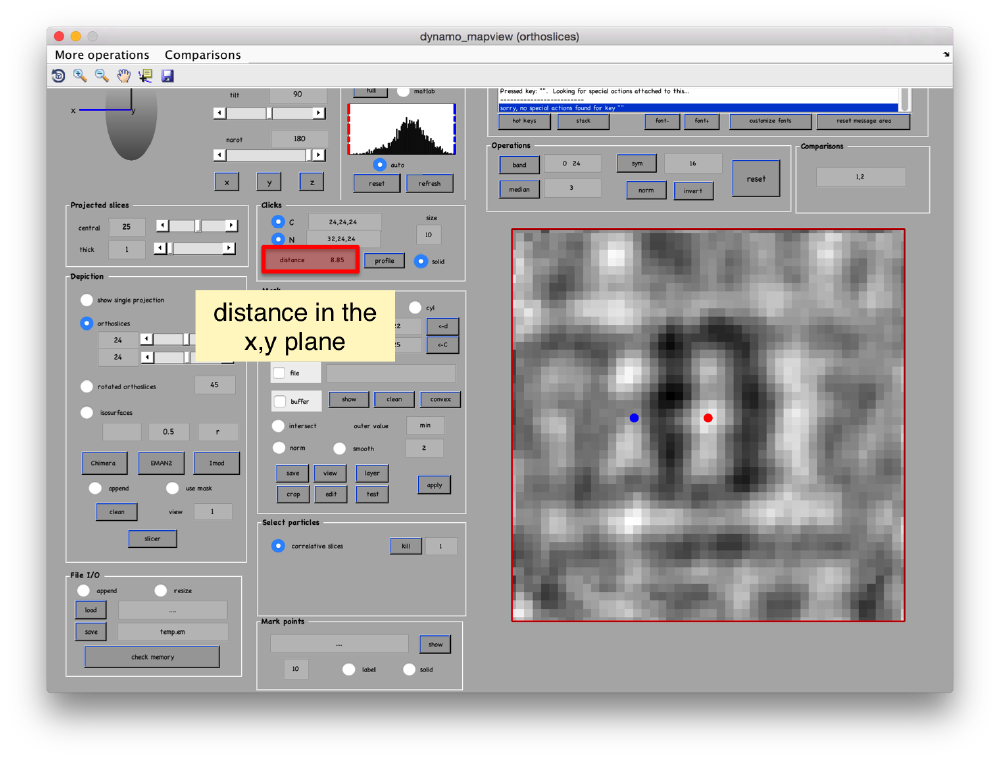This screenshot has height=760, width=1000.
Task: Click the mask convex button
Action: point(441,399)
